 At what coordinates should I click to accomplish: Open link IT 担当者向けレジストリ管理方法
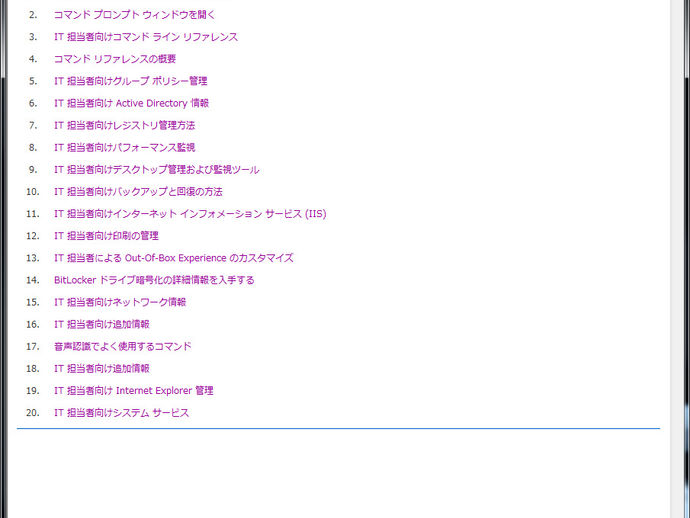[x=125, y=125]
